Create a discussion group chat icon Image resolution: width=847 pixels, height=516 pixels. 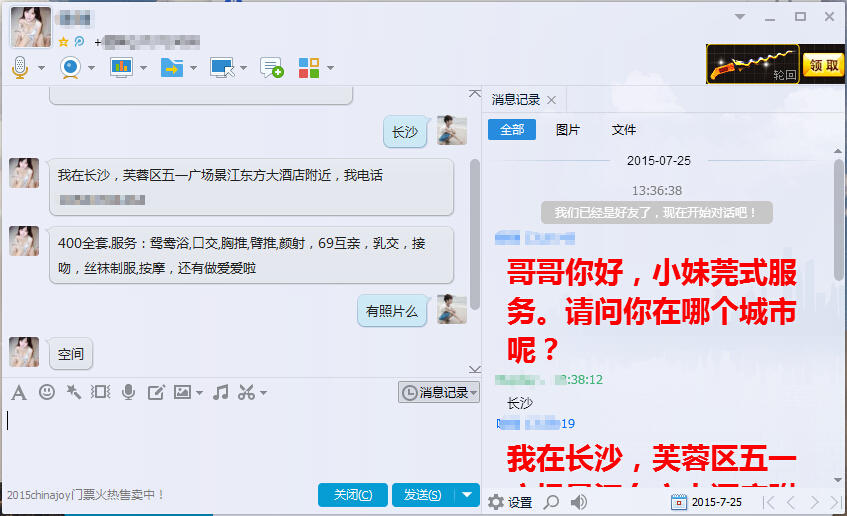click(x=271, y=68)
